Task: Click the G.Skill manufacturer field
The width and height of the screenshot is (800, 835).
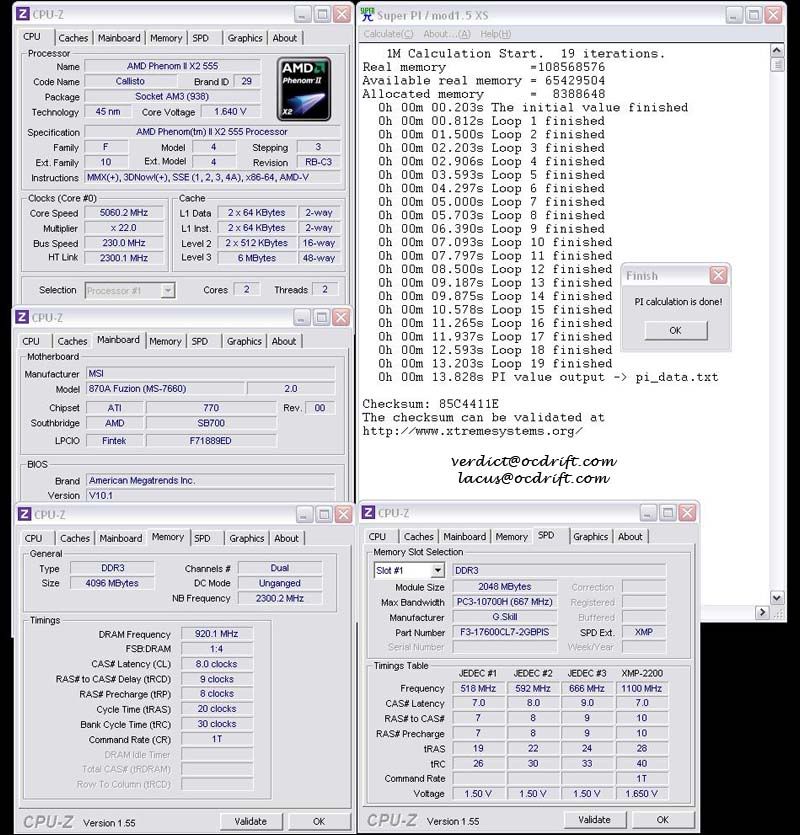Action: click(x=504, y=617)
